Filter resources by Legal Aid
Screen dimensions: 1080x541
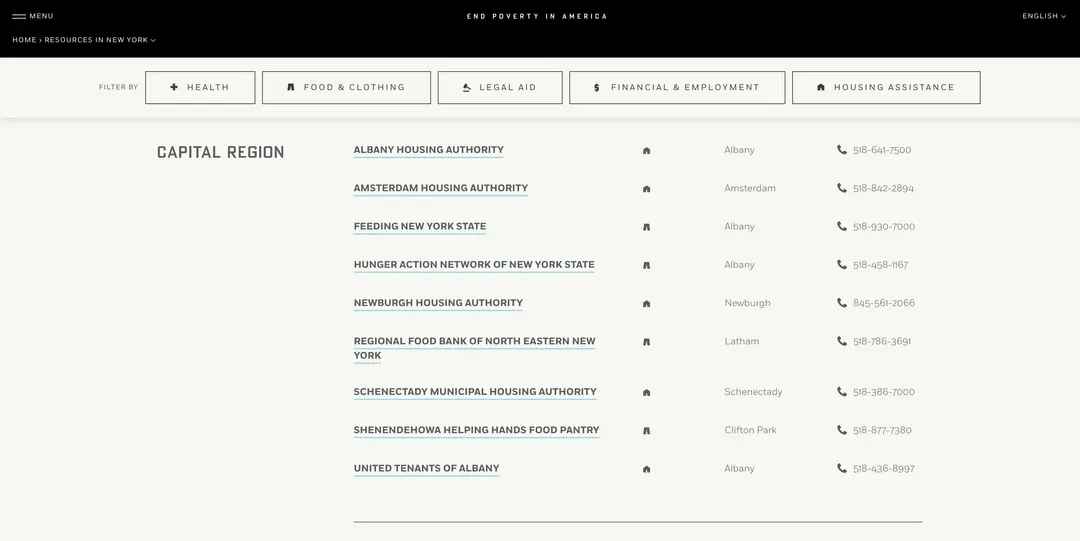[500, 88]
